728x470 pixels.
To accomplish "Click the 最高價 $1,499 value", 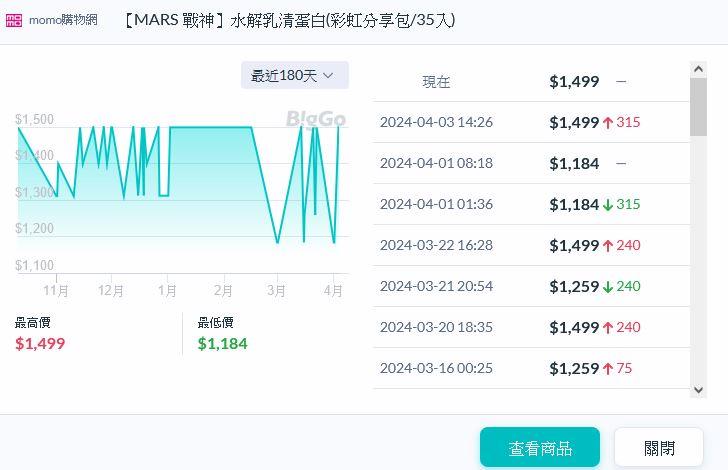I will pyautogui.click(x=40, y=343).
